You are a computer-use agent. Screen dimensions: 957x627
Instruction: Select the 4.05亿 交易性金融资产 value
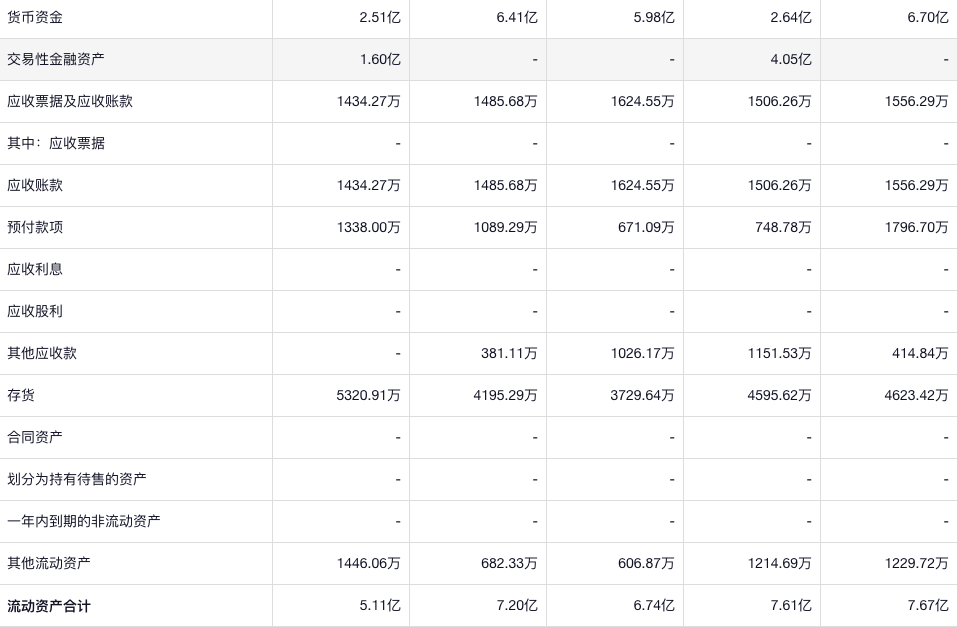coord(791,59)
